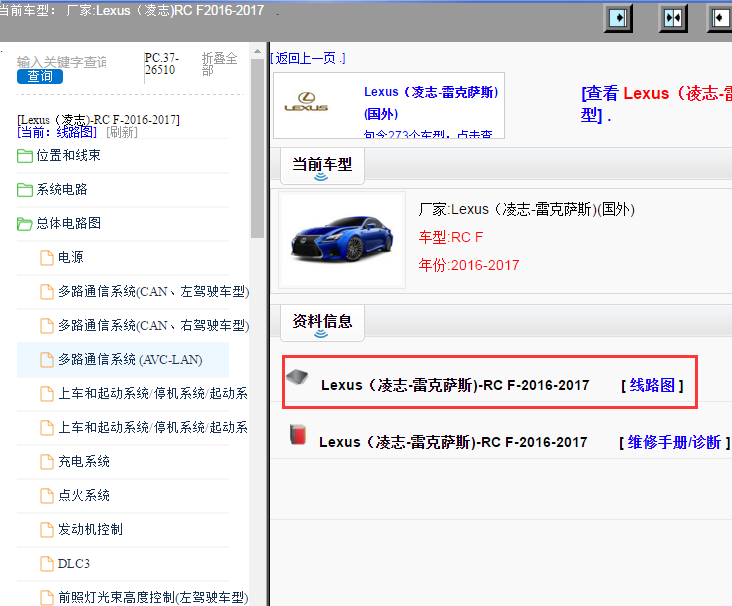This screenshot has width=732, height=606.
Task: Expand the 系统电路 folder
Action: (x=62, y=190)
